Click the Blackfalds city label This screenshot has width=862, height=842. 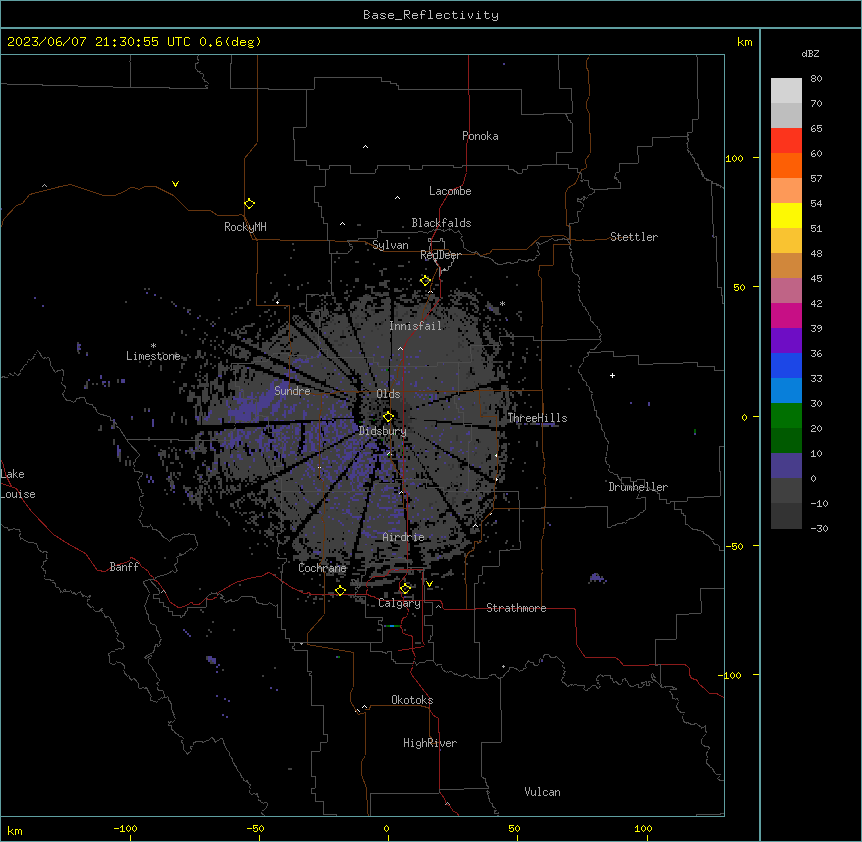click(441, 223)
